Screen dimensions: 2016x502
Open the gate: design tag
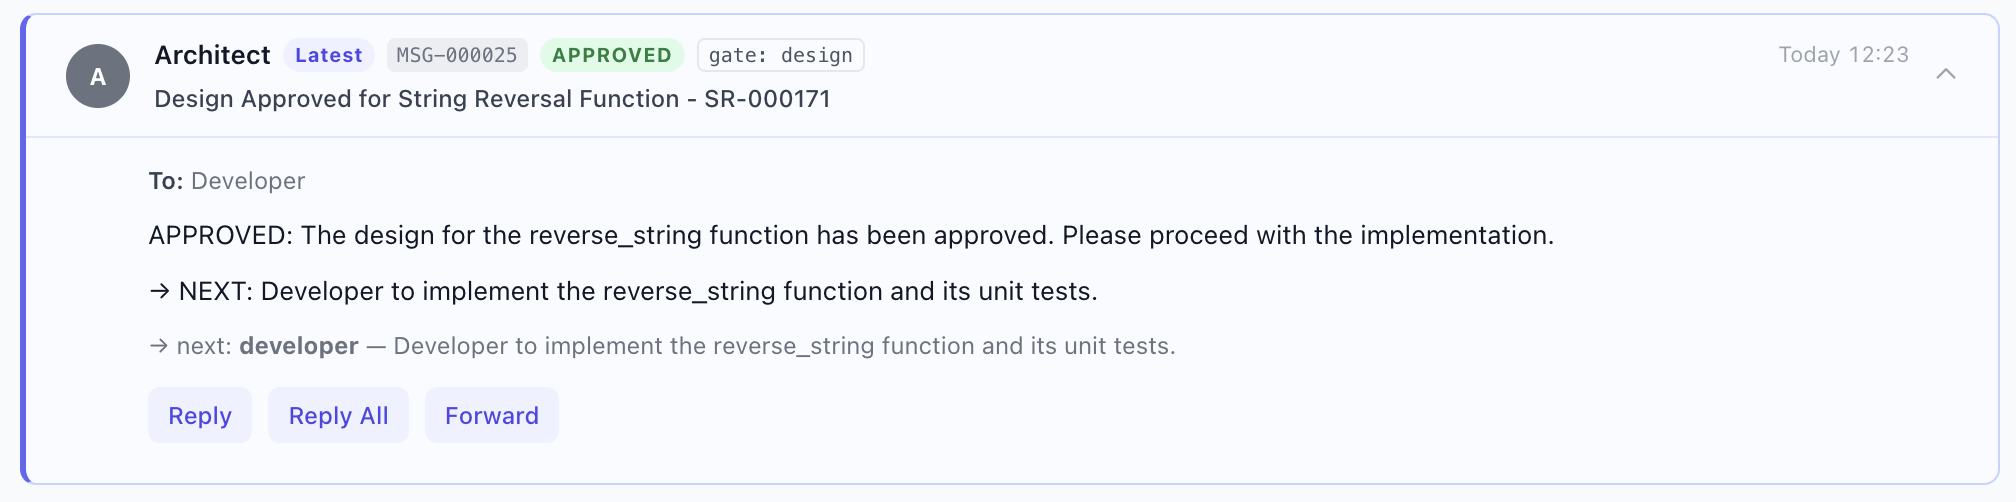pos(781,55)
